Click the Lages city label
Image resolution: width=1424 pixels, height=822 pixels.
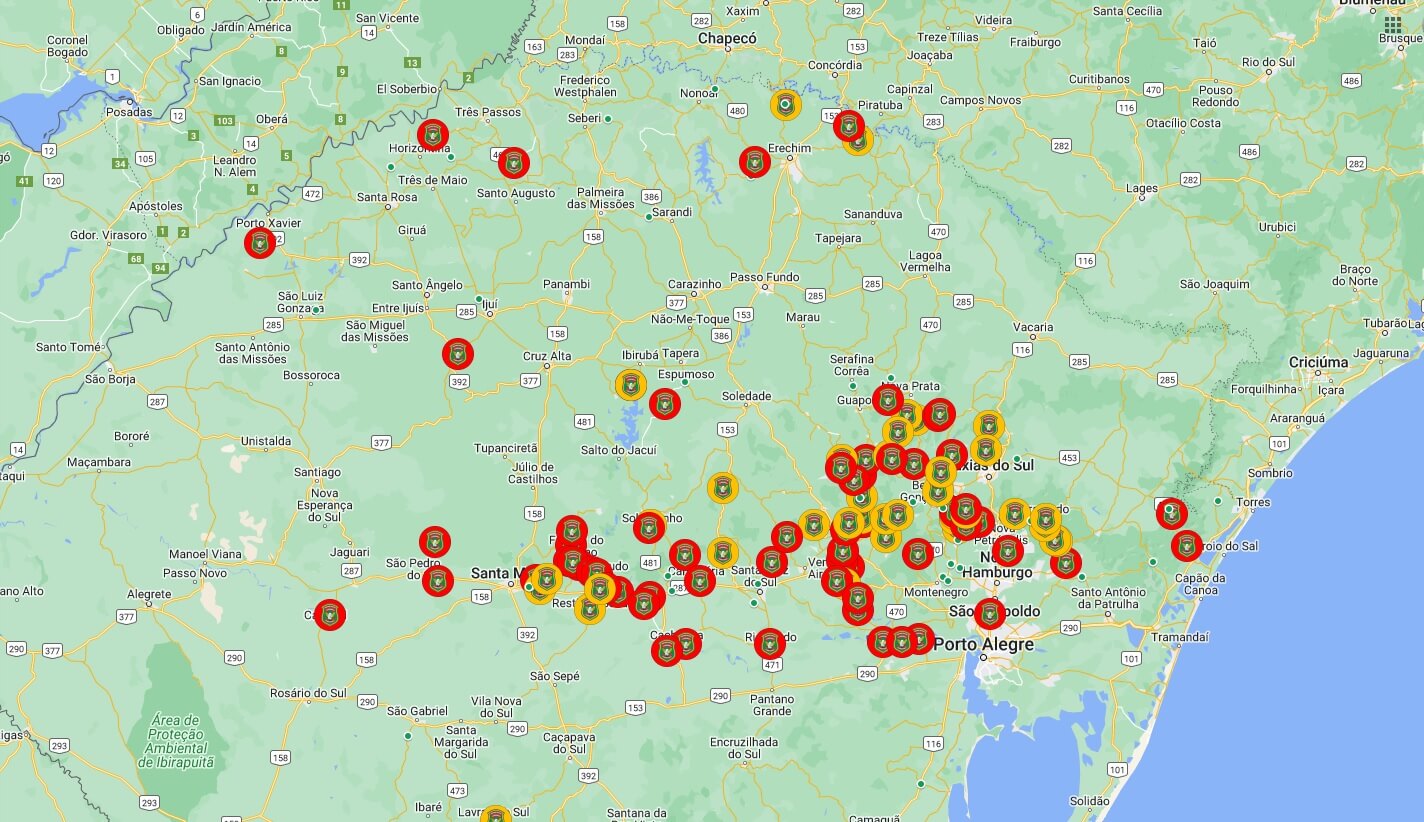click(1142, 188)
